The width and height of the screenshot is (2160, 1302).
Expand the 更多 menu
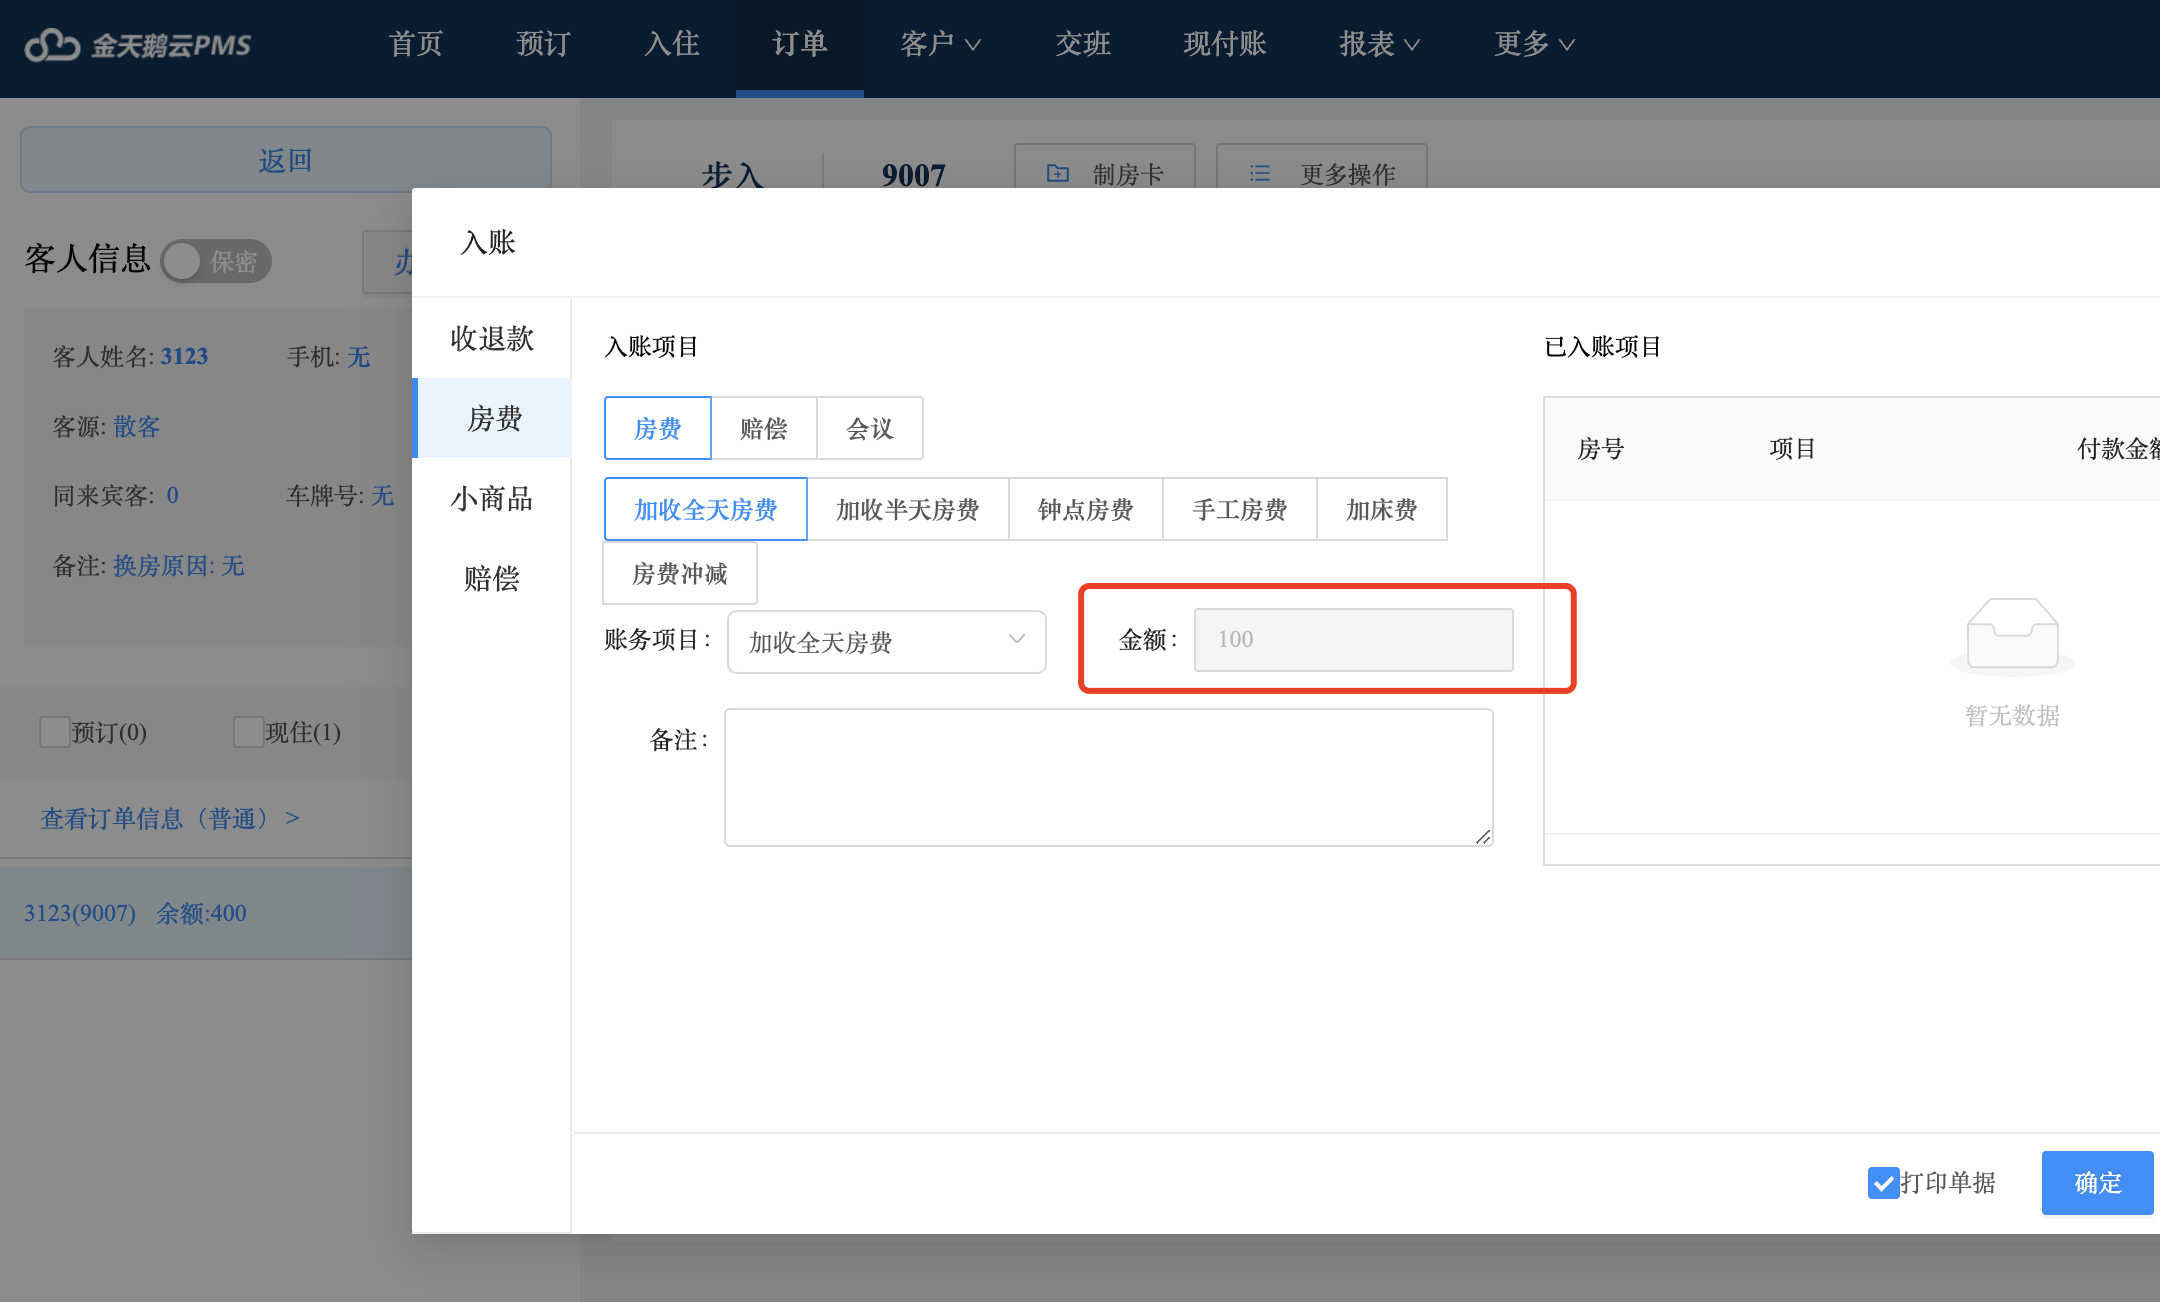(1534, 44)
